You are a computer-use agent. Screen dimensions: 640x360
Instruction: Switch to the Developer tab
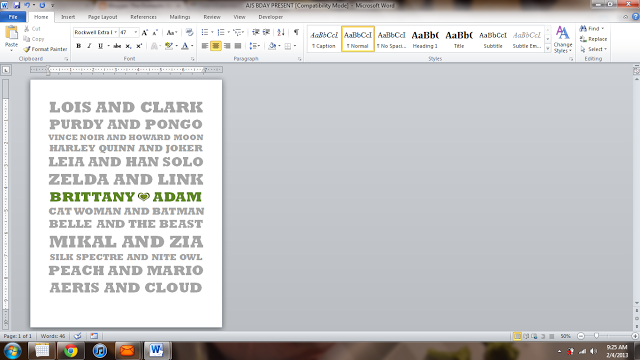270,17
